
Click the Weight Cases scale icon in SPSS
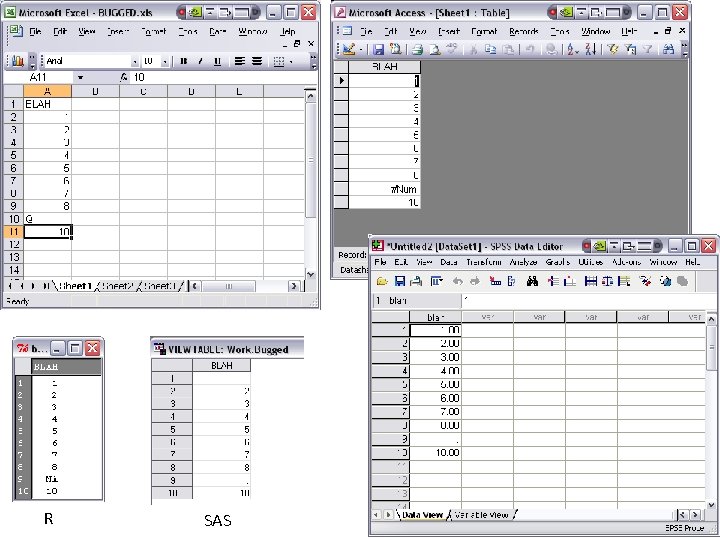point(607,281)
